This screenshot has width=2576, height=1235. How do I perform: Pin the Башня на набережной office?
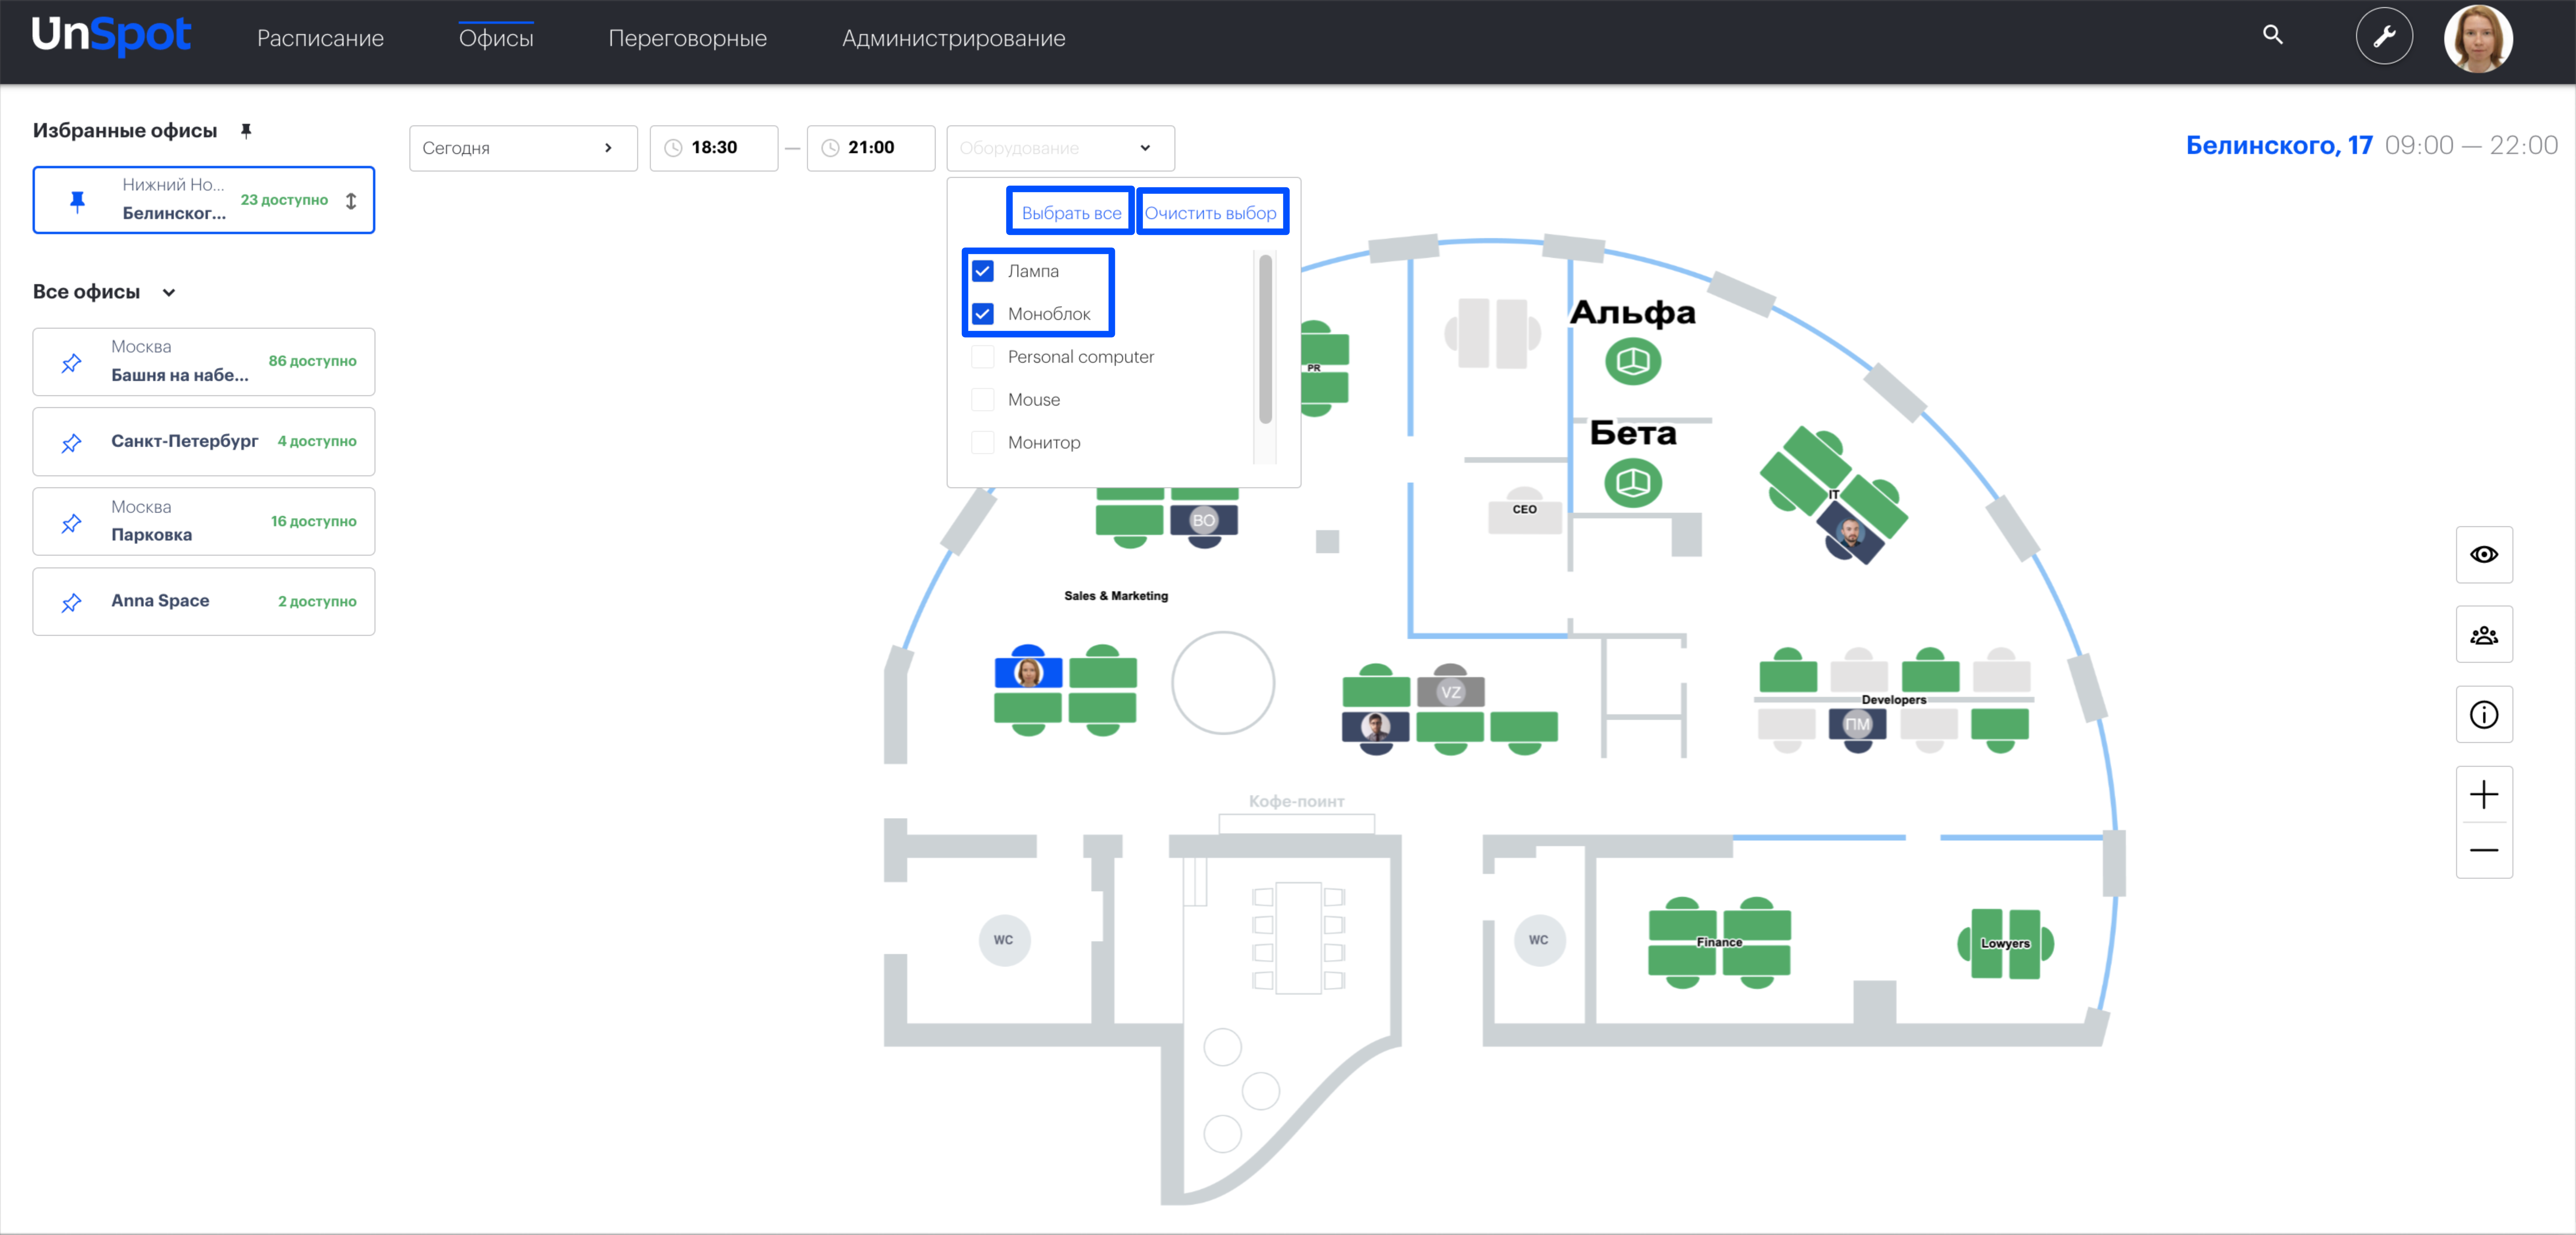[71, 363]
